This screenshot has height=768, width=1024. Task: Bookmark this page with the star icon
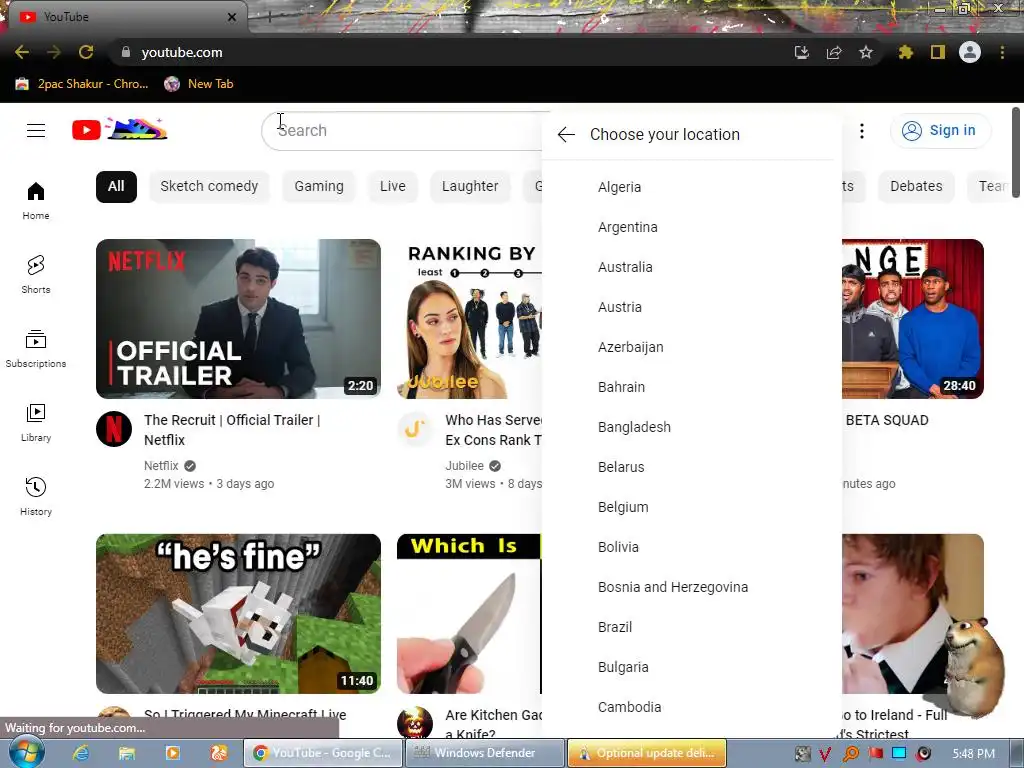(x=866, y=52)
